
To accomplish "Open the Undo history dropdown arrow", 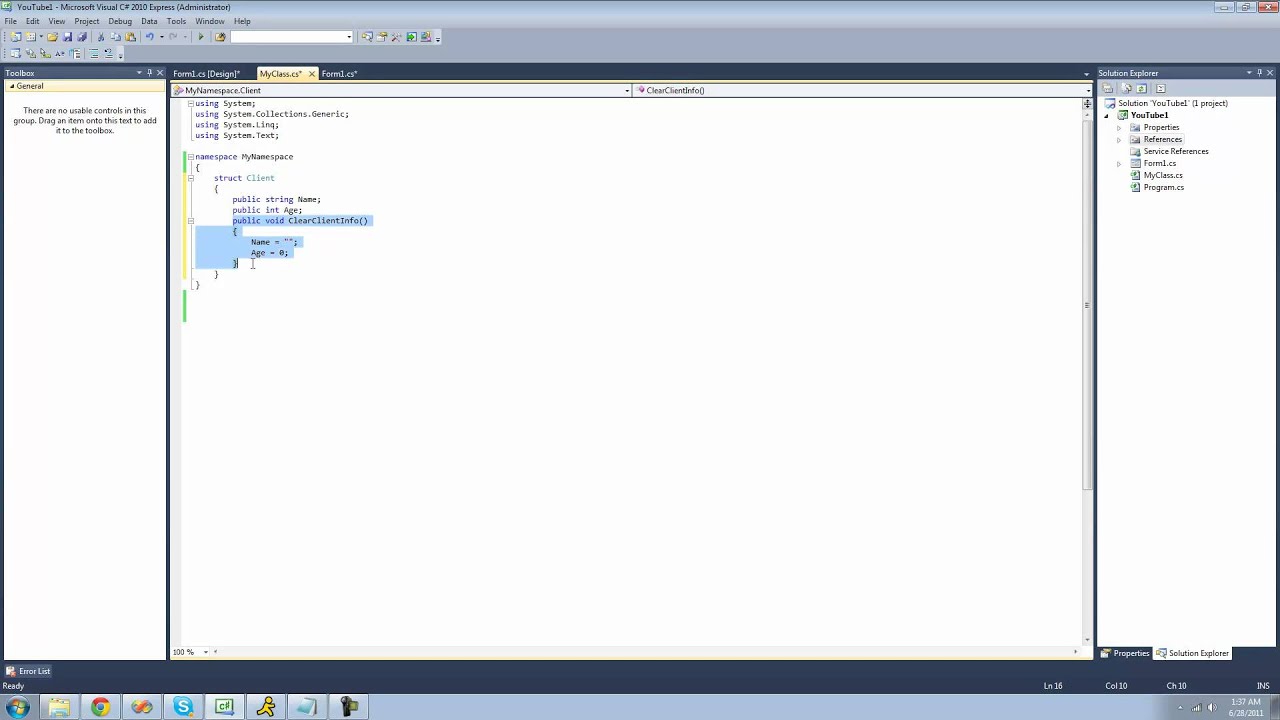I will point(161,37).
